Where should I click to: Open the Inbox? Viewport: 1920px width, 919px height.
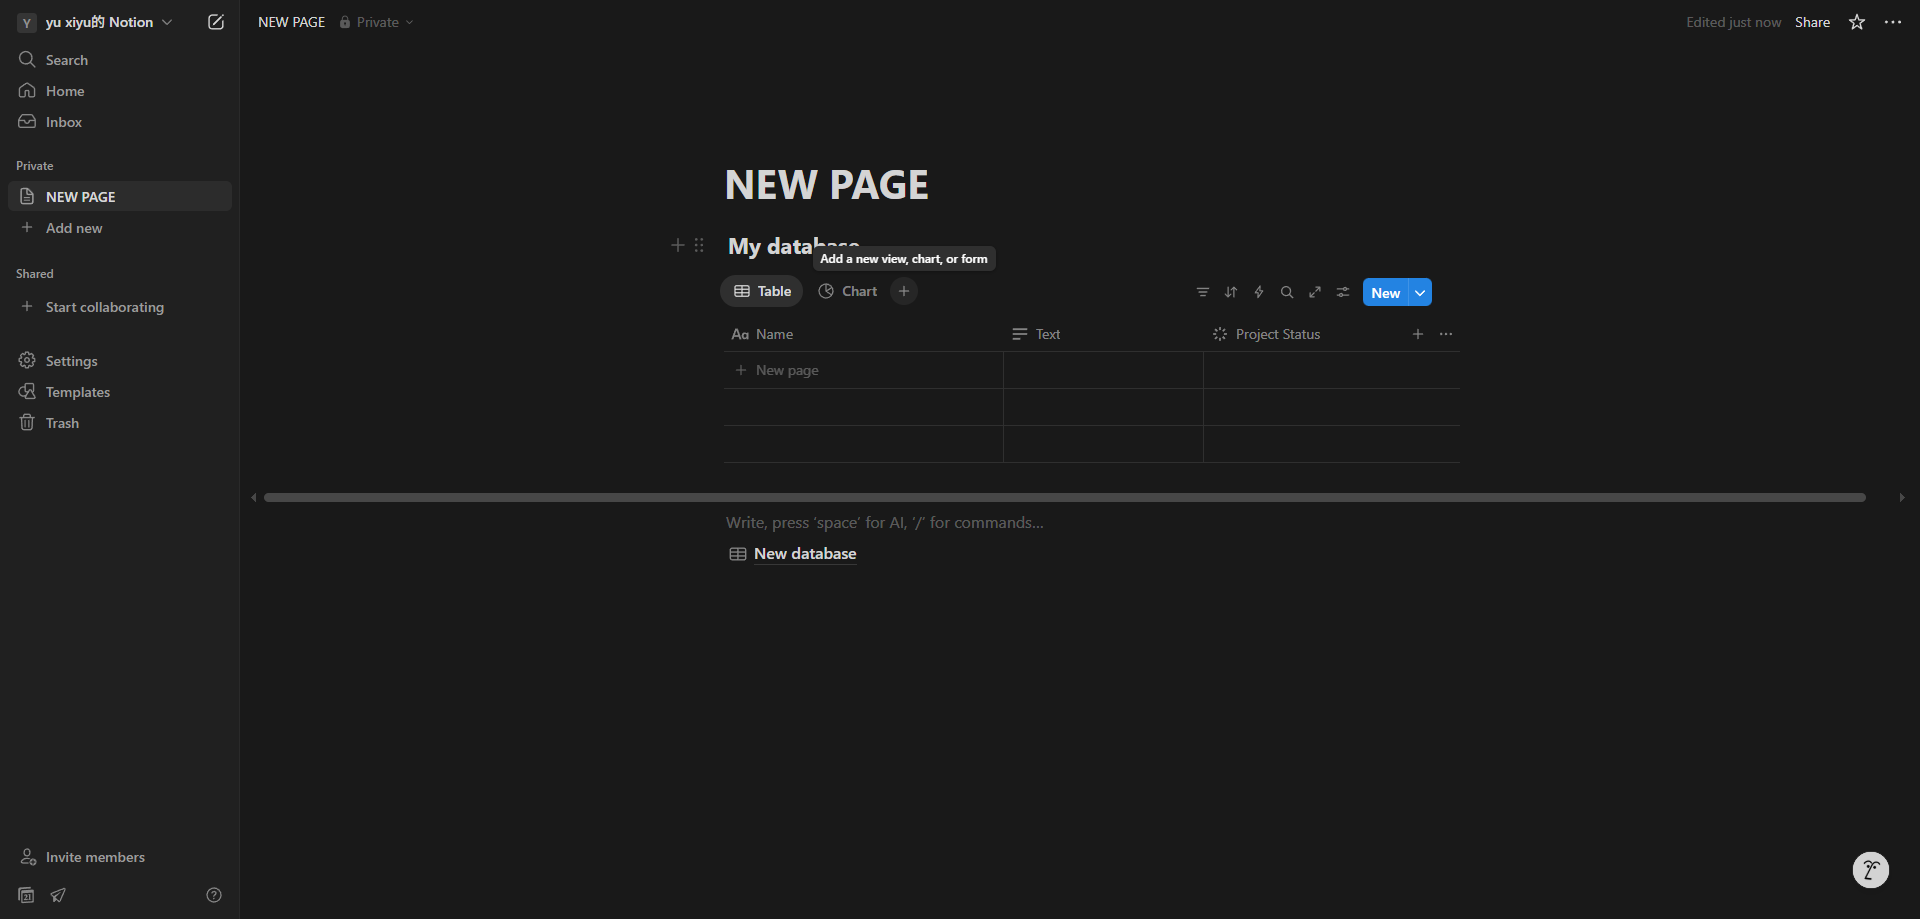pos(120,122)
